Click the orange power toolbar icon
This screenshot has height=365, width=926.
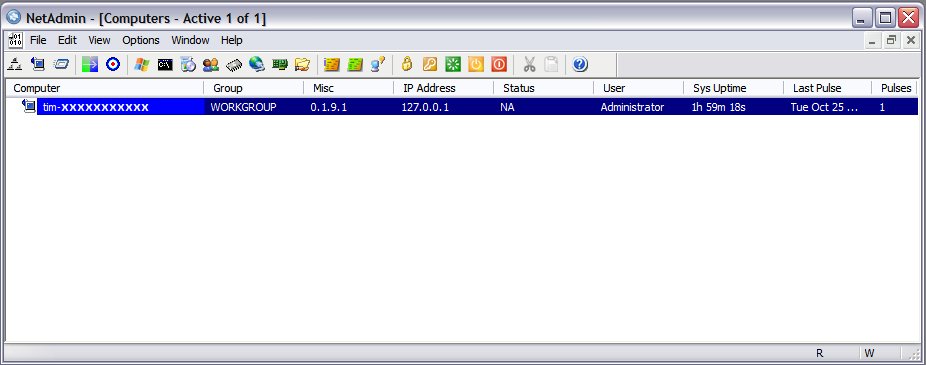click(476, 64)
